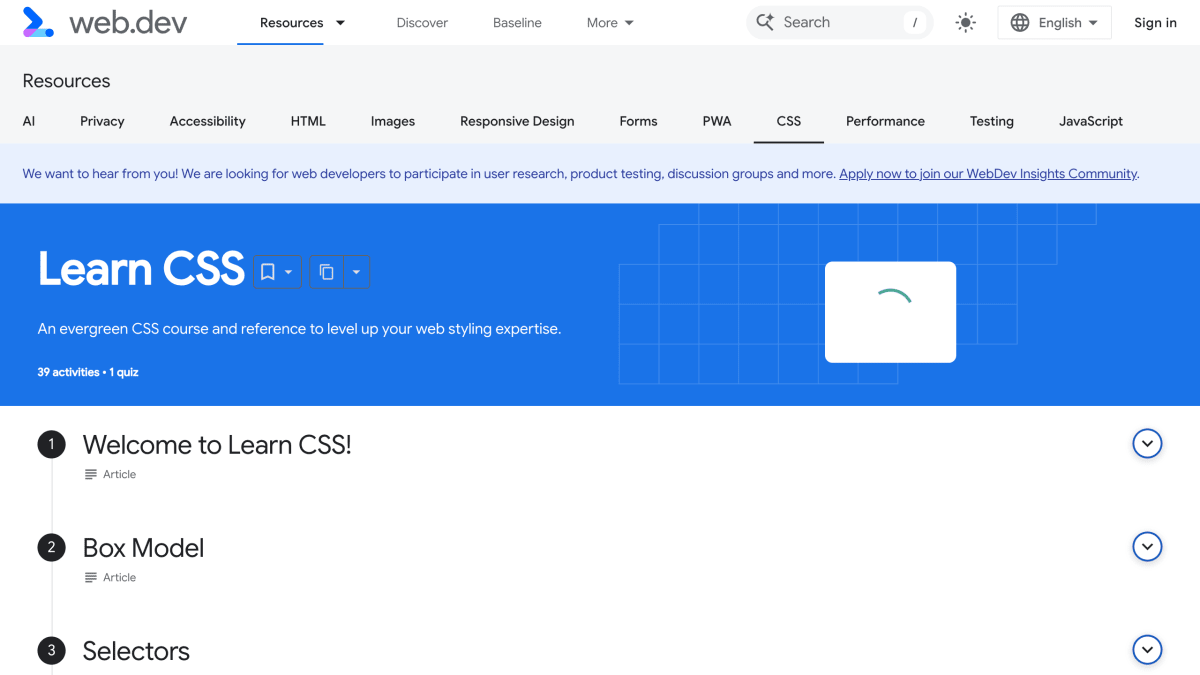Open the Selectors lesson

click(136, 651)
